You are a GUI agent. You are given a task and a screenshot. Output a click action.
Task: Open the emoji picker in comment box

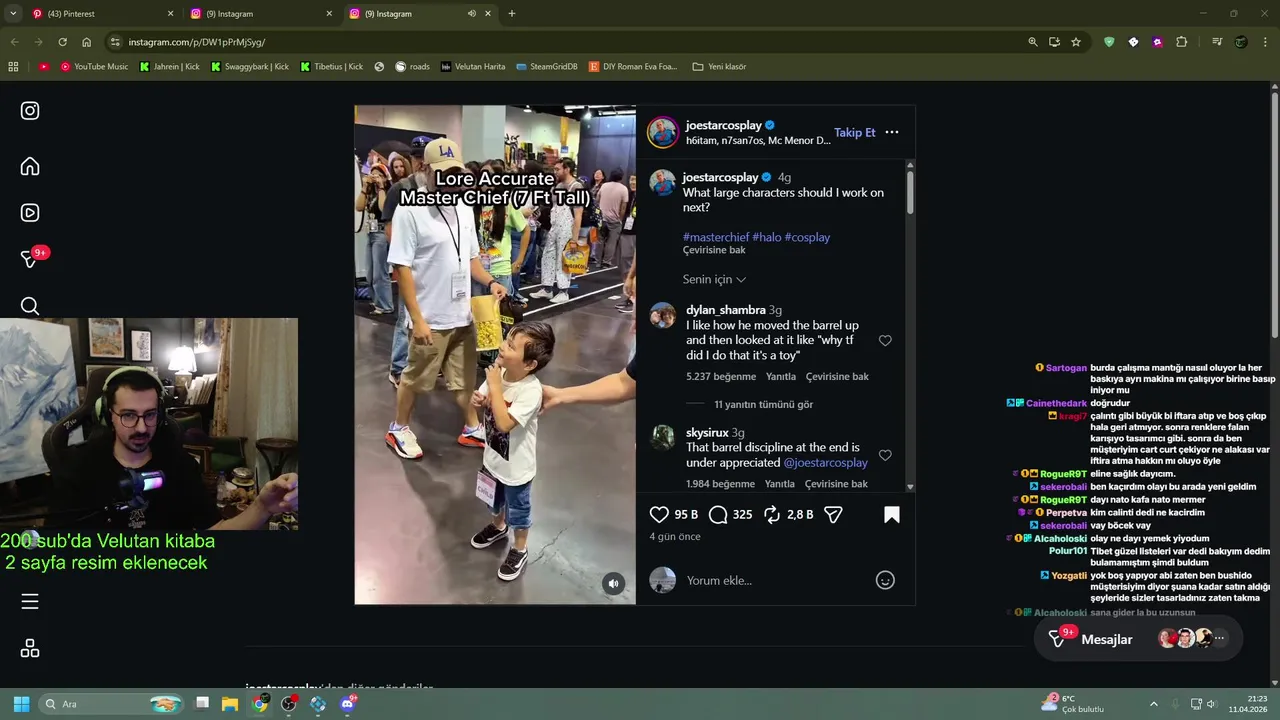point(885,580)
